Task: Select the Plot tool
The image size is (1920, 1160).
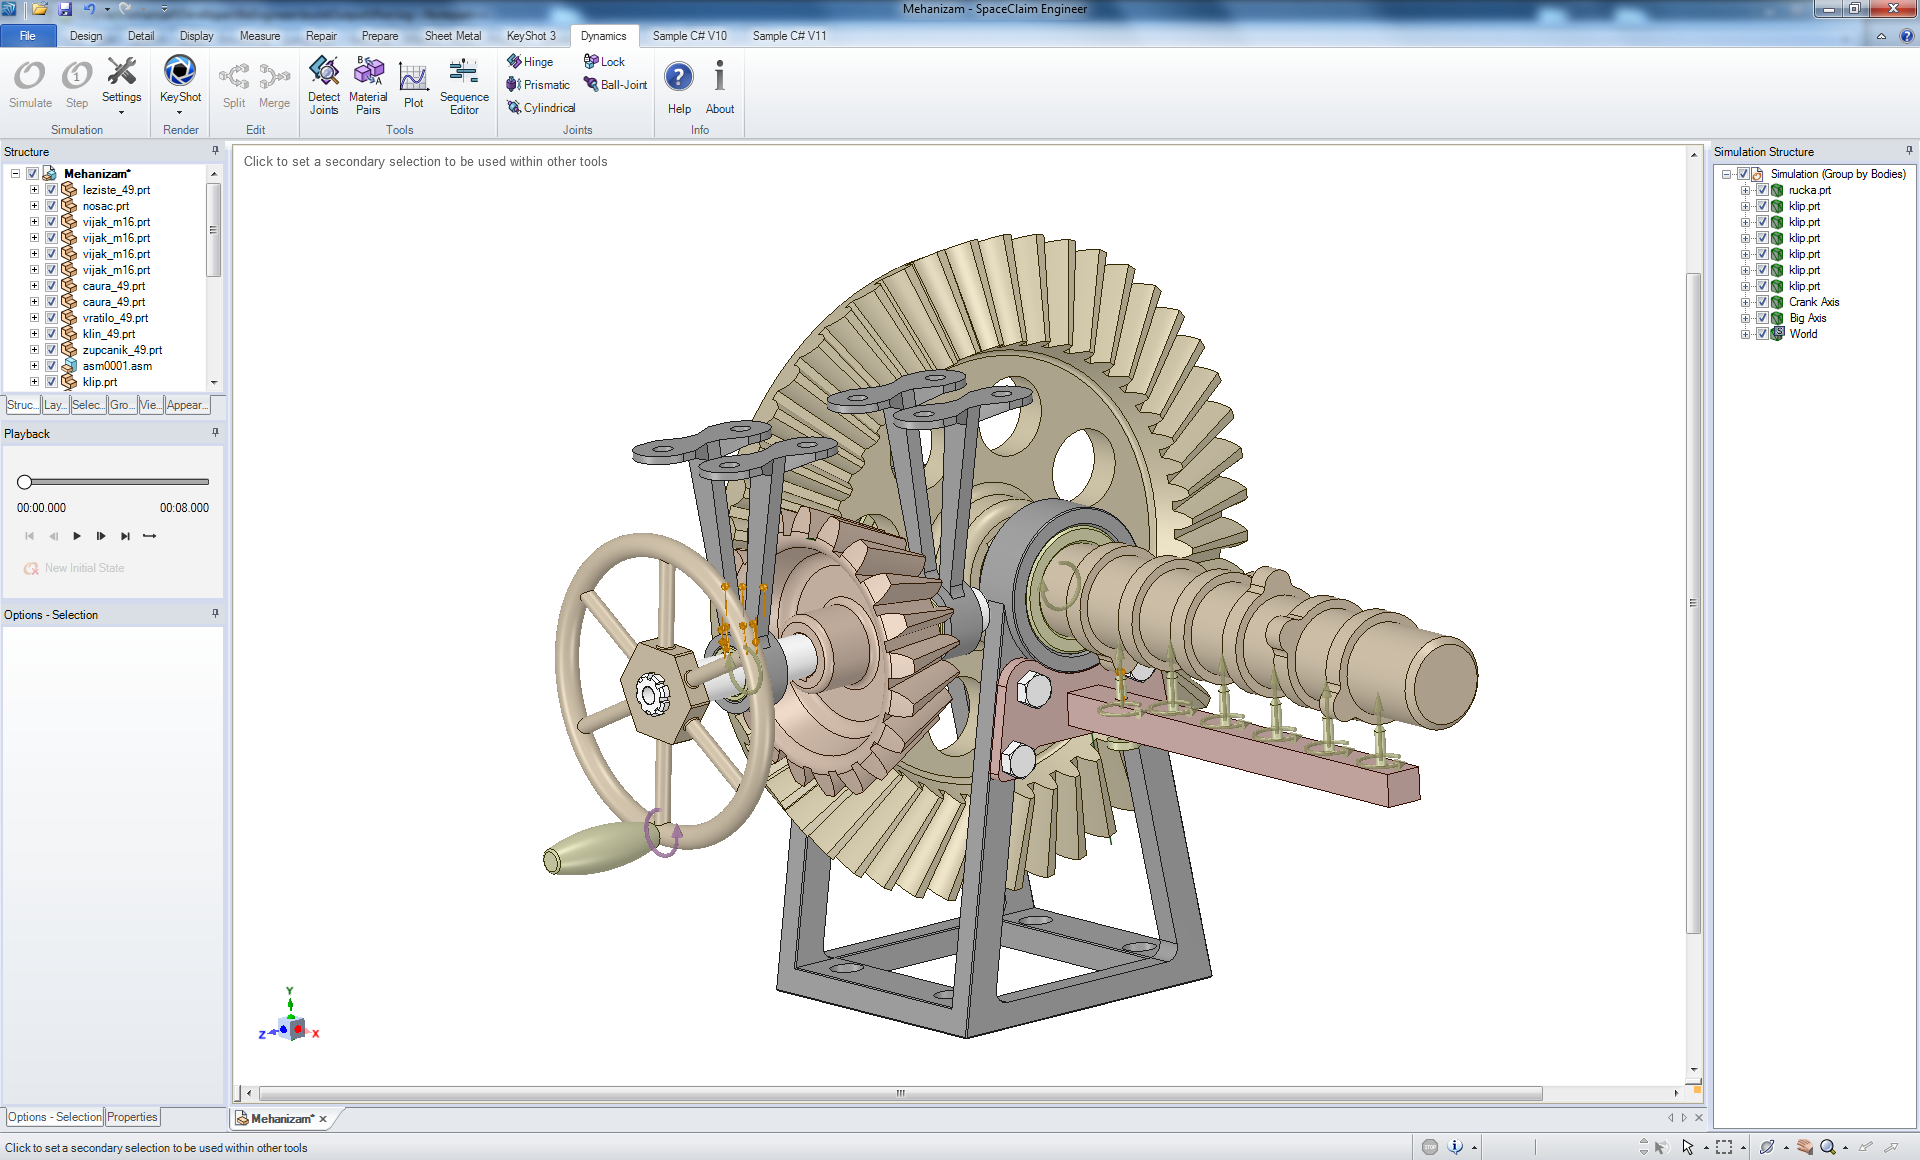Action: pos(413,85)
